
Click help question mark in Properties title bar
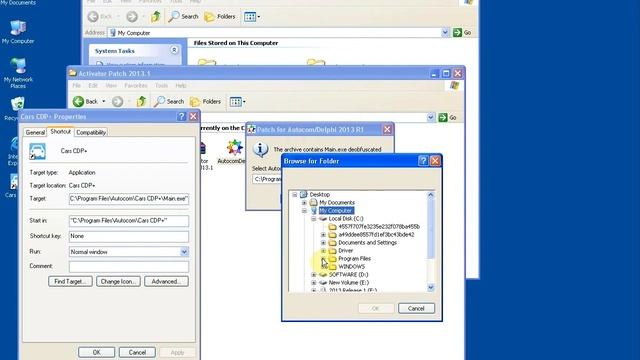[x=181, y=117]
